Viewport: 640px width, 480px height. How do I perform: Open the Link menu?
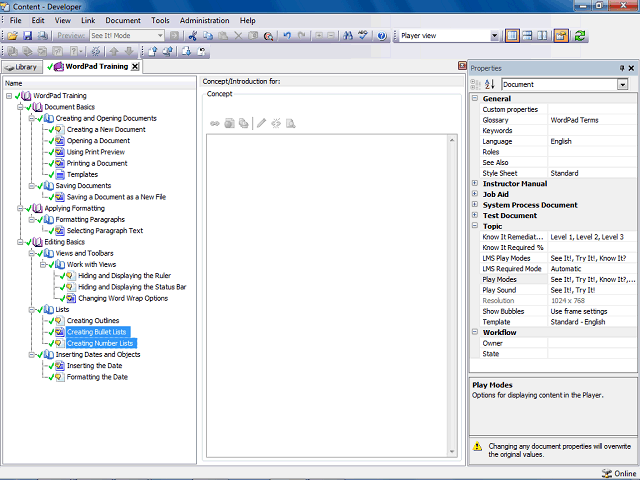pos(88,20)
